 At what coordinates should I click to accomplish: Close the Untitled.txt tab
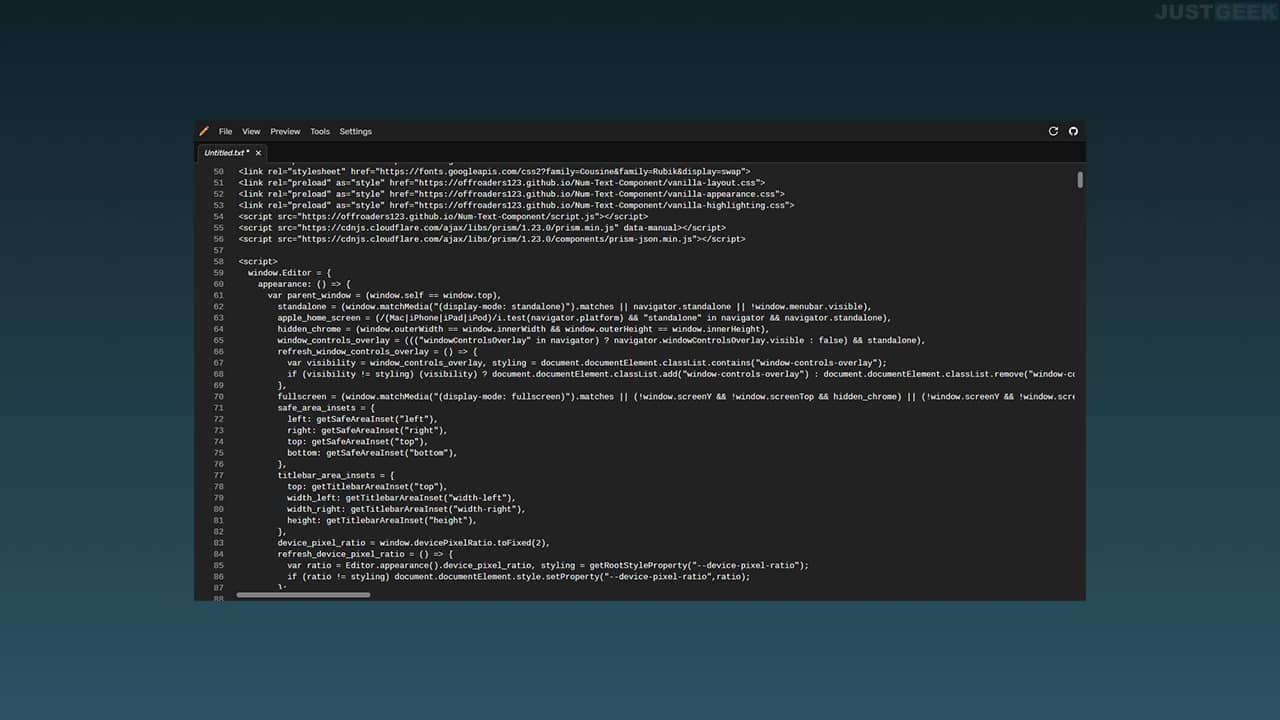point(258,153)
